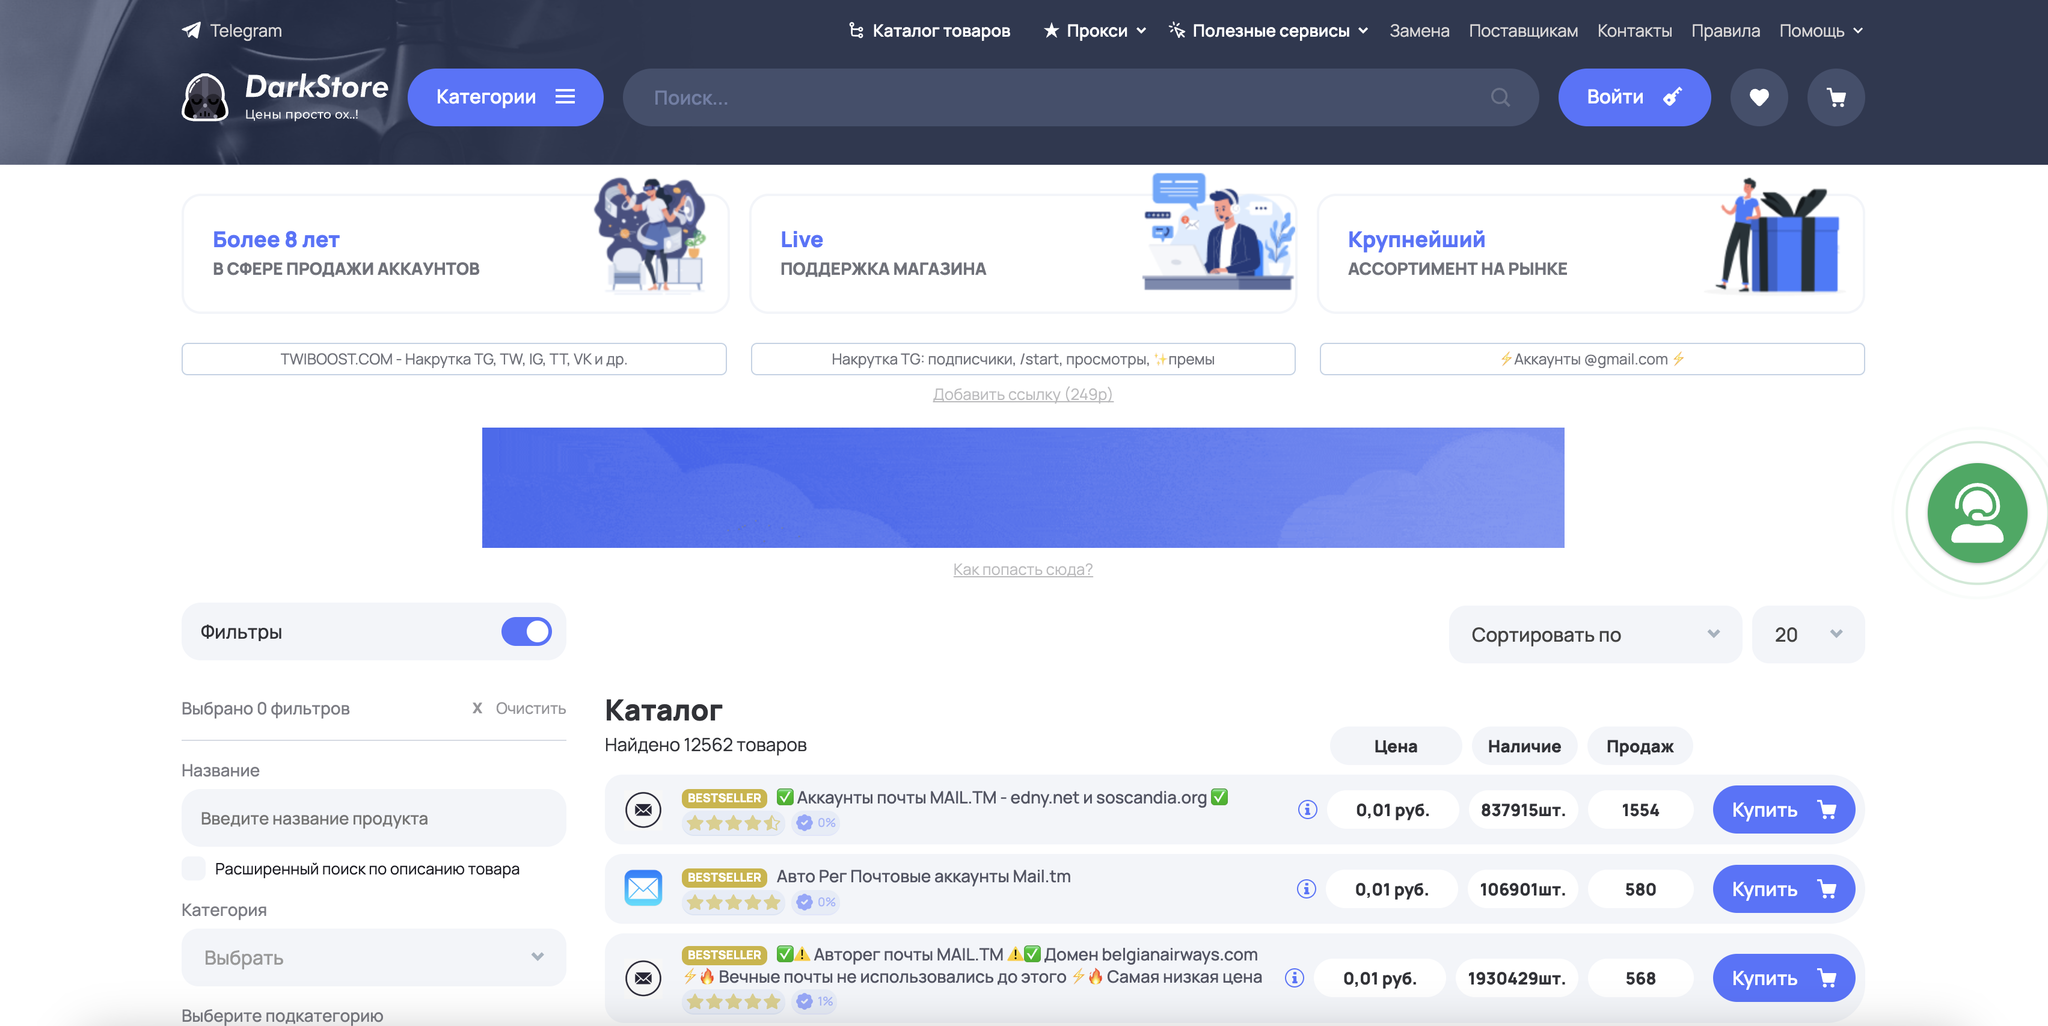The image size is (2048, 1026).
Task: Open product title Аккаунты почты MAIL.TM edny.net
Action: point(1002,797)
